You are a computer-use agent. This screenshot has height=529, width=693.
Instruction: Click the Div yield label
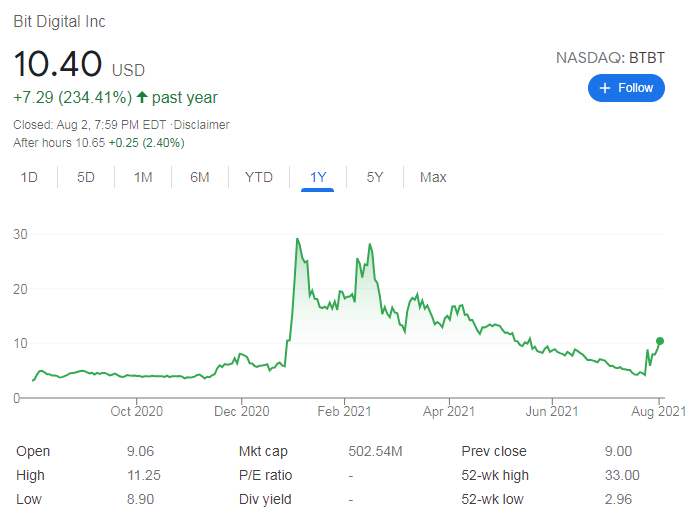tap(265, 499)
